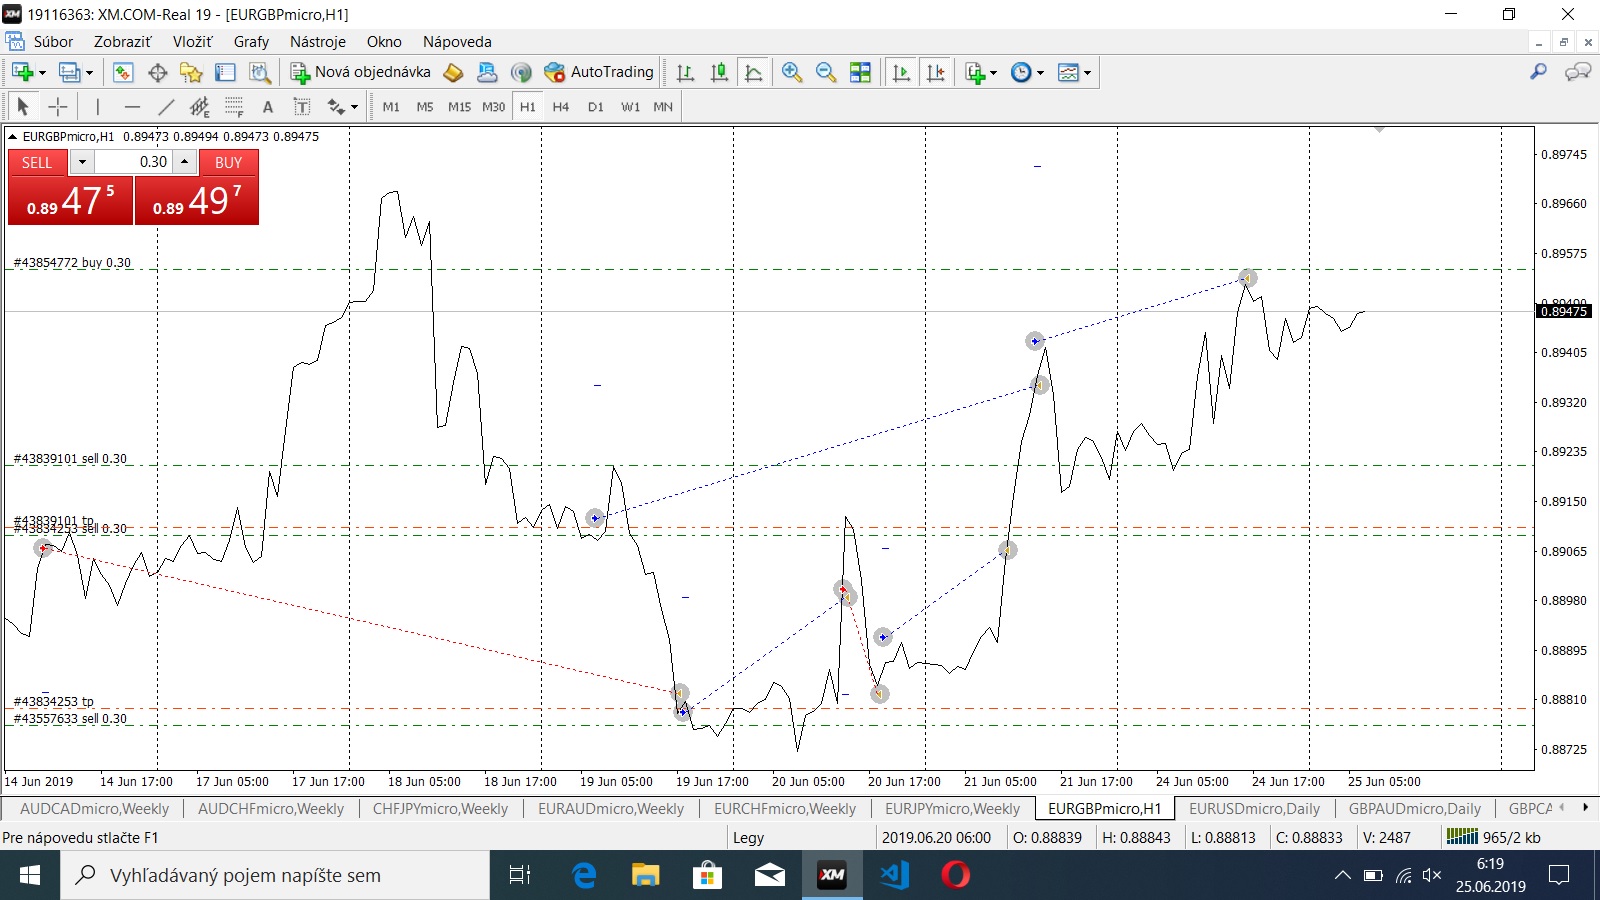Select the text label 'T' tool
The width and height of the screenshot is (1600, 900).
[x=301, y=107]
